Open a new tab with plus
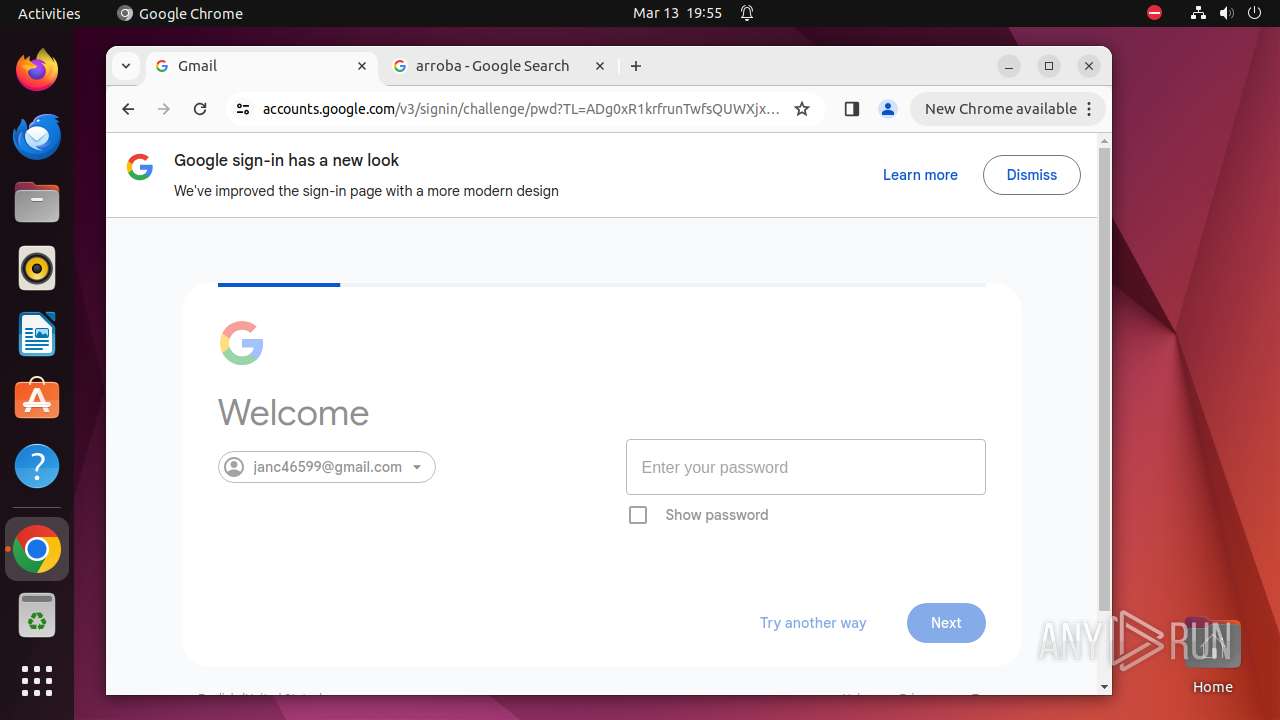The image size is (1280, 720). [x=636, y=66]
